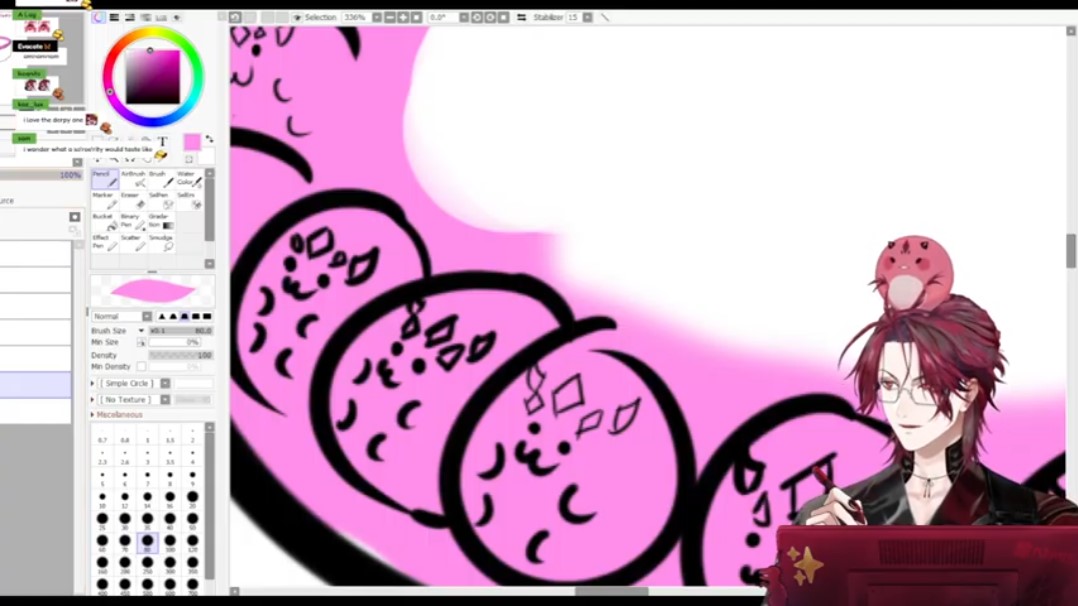Open the Normal brush mode dropdown
Viewport: 1078px width, 606px height.
point(147,316)
